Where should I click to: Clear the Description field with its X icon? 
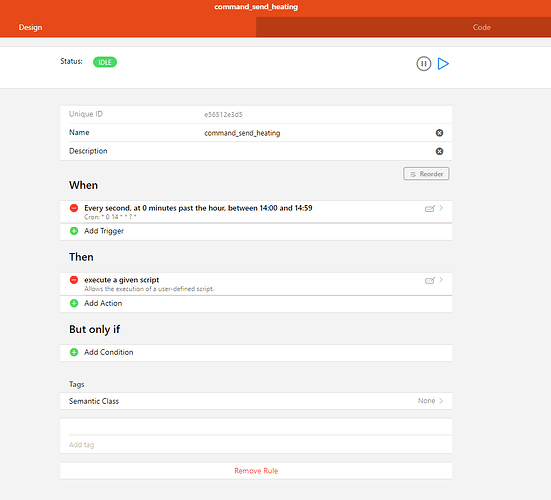439,151
